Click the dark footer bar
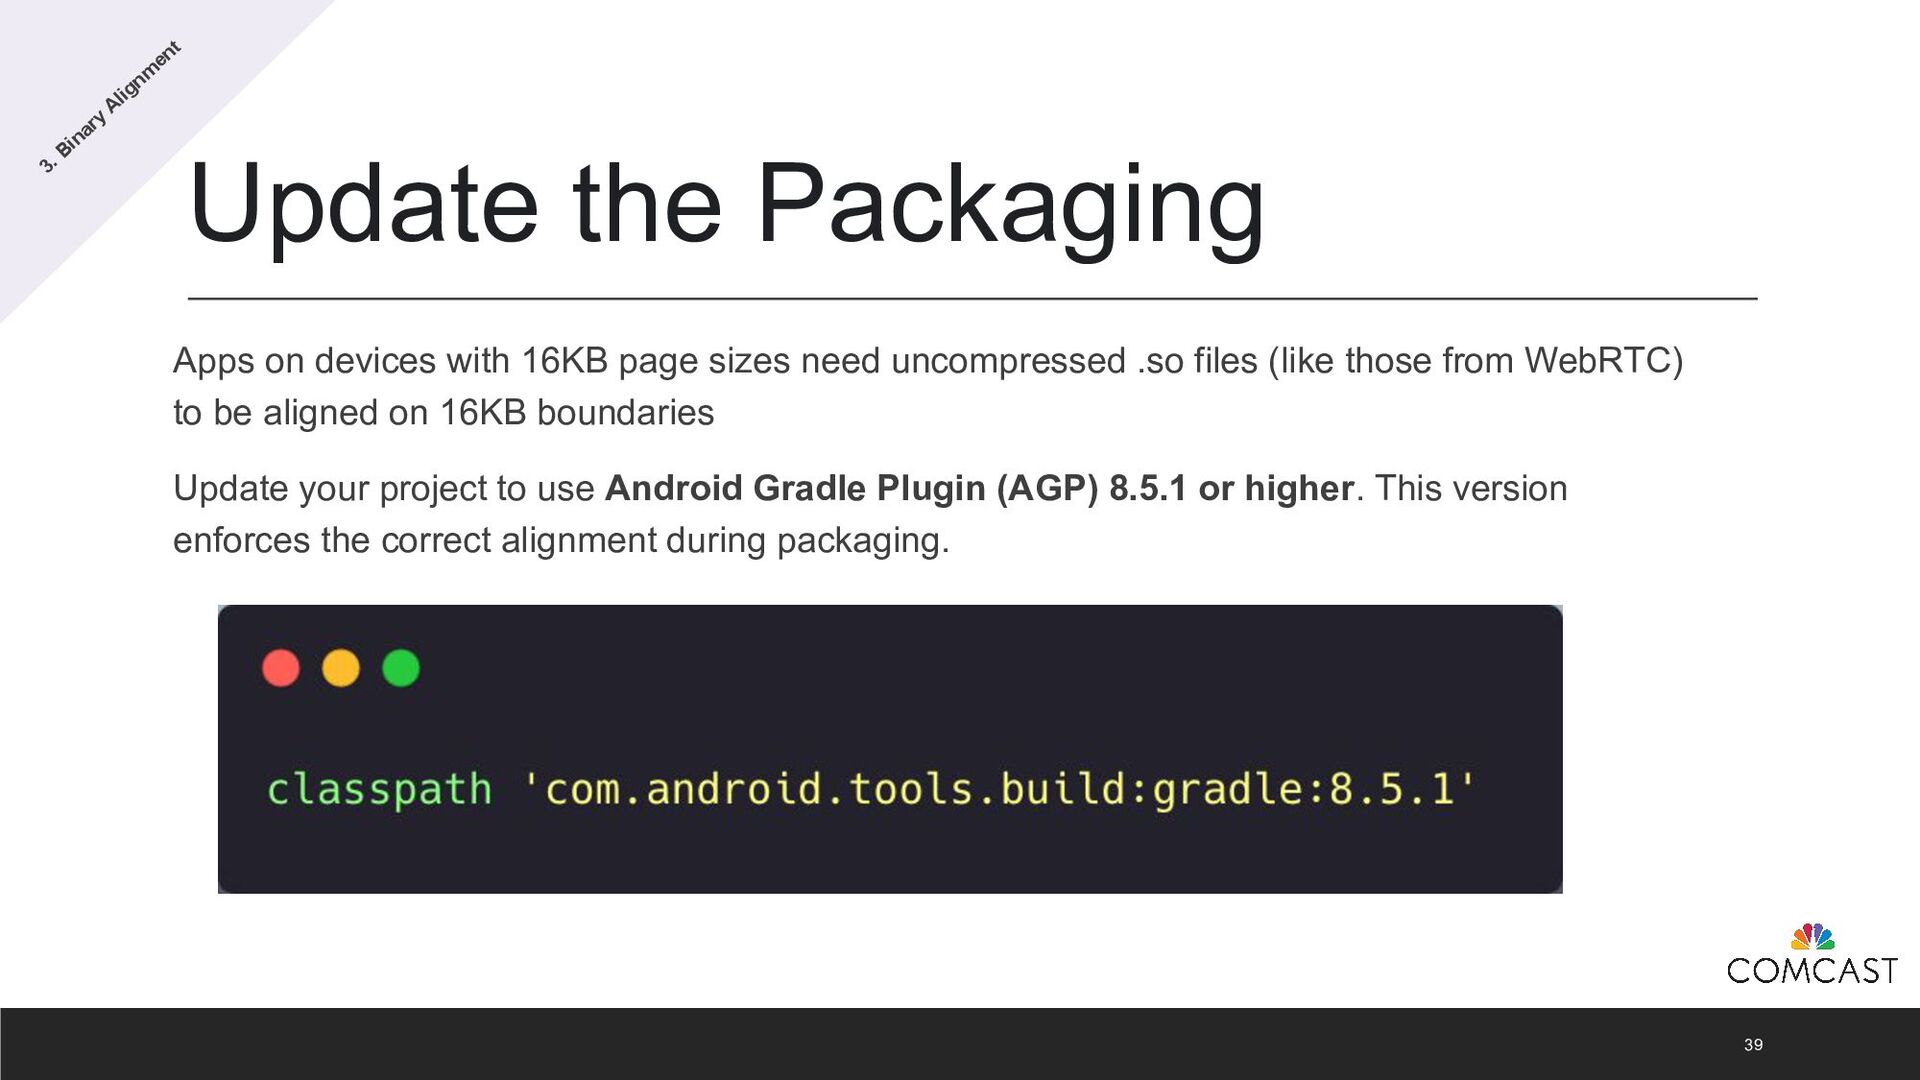 [900, 1044]
